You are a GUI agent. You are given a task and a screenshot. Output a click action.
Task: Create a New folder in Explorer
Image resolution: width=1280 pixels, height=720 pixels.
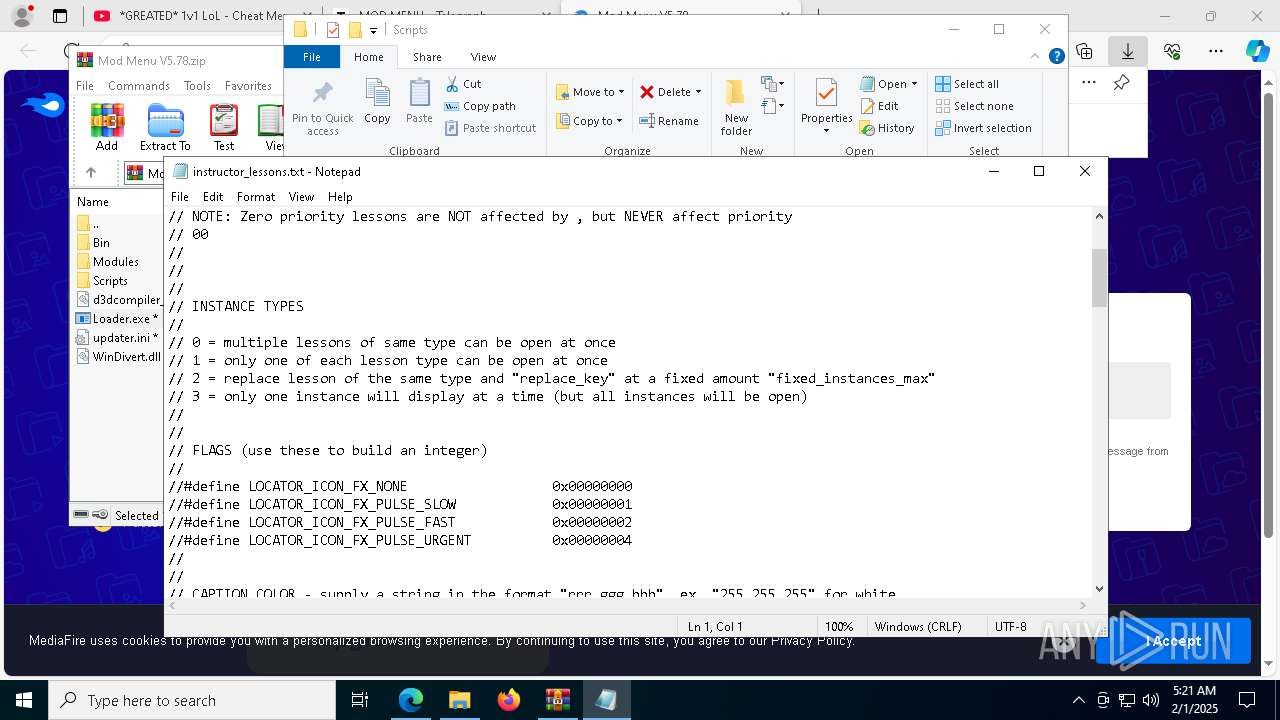tap(736, 107)
